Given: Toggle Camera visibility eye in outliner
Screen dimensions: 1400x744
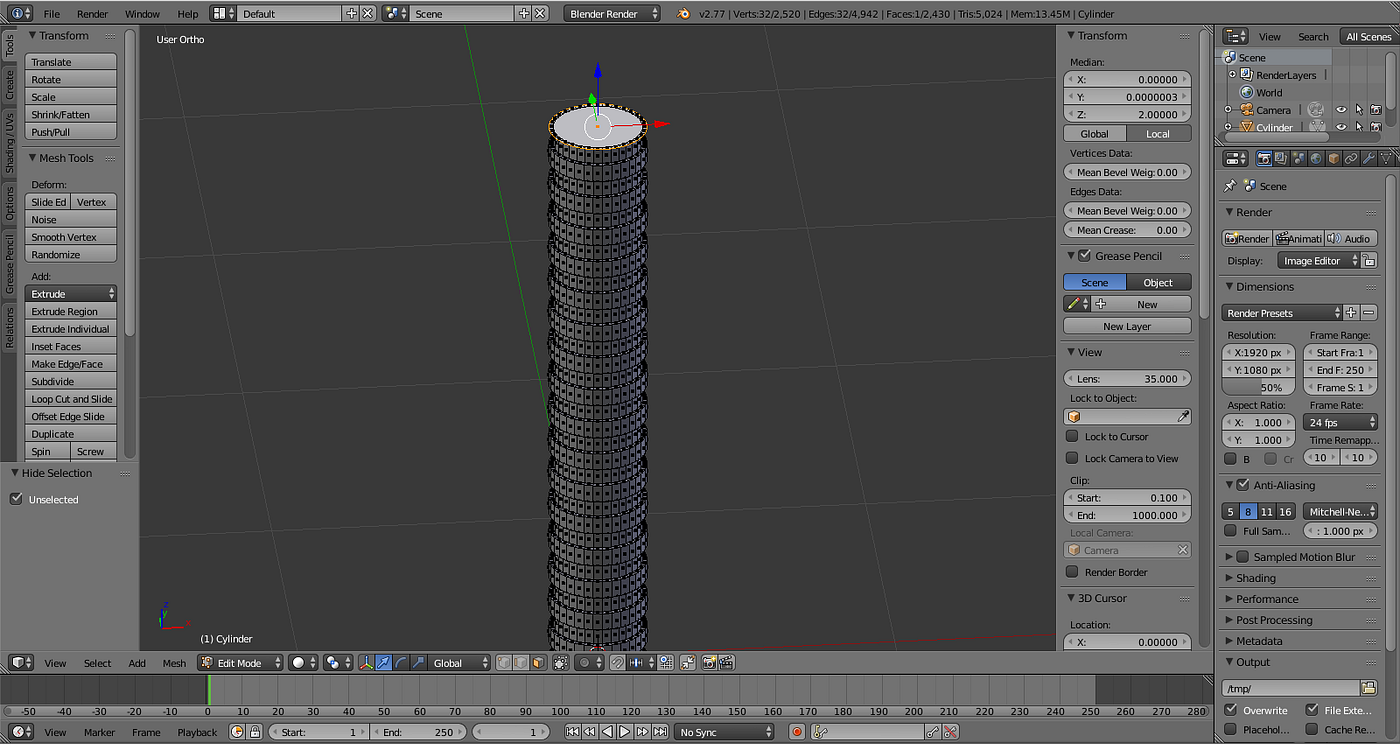Looking at the screenshot, I should coord(1341,110).
